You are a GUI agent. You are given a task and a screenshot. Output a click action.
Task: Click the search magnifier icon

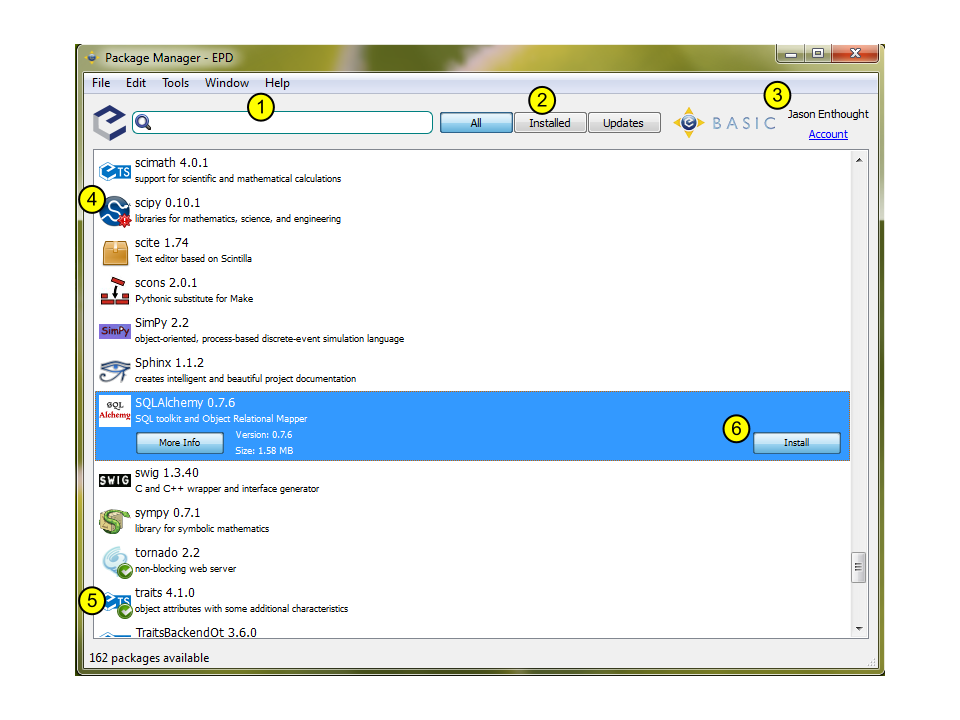pyautogui.click(x=143, y=121)
